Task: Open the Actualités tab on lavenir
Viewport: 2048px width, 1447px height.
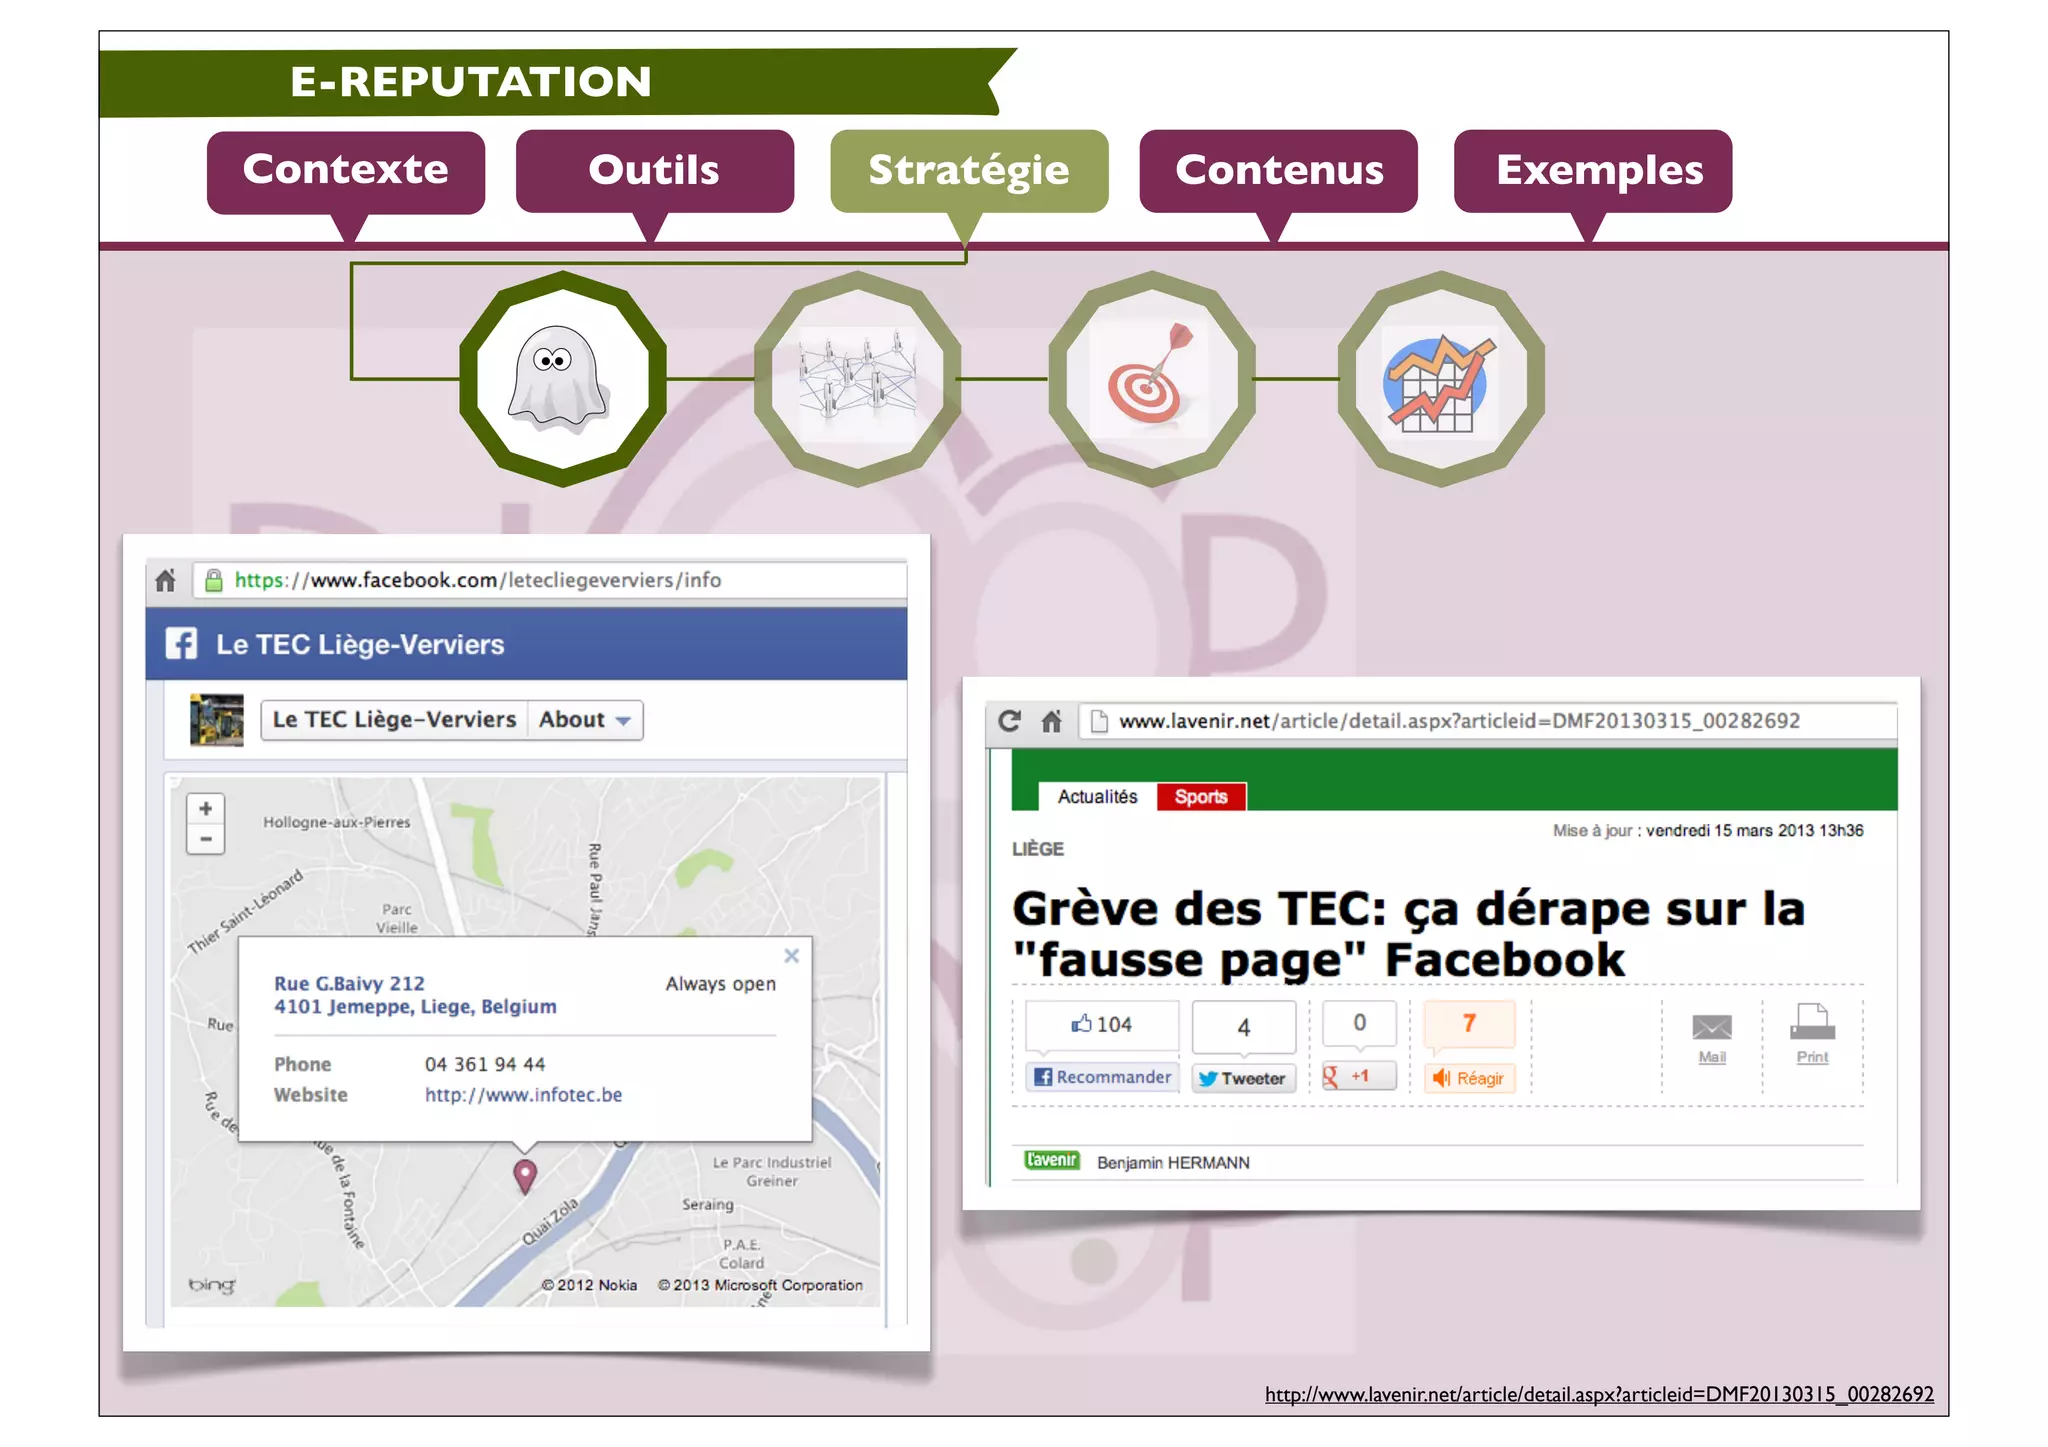Action: click(x=1098, y=797)
